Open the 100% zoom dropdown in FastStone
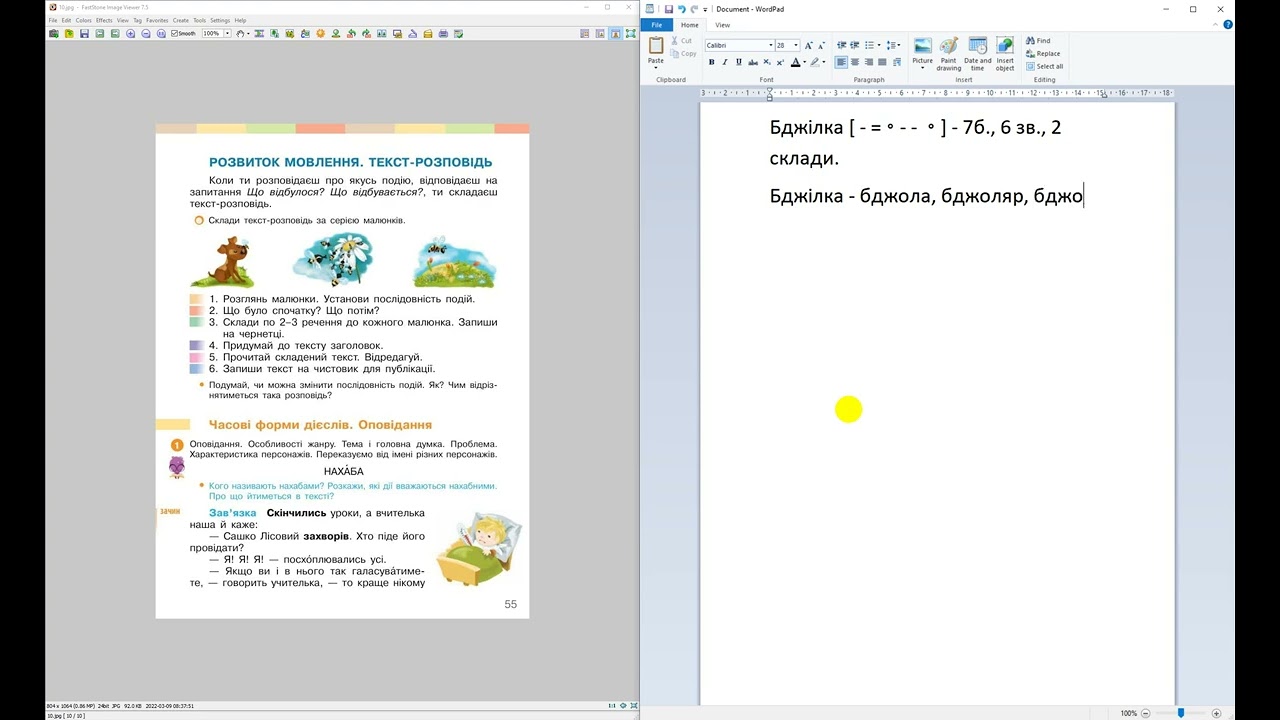 click(227, 33)
